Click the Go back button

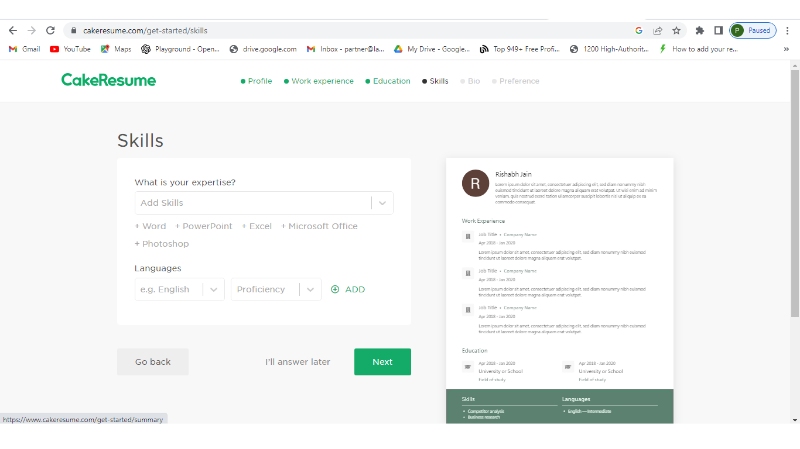153,362
